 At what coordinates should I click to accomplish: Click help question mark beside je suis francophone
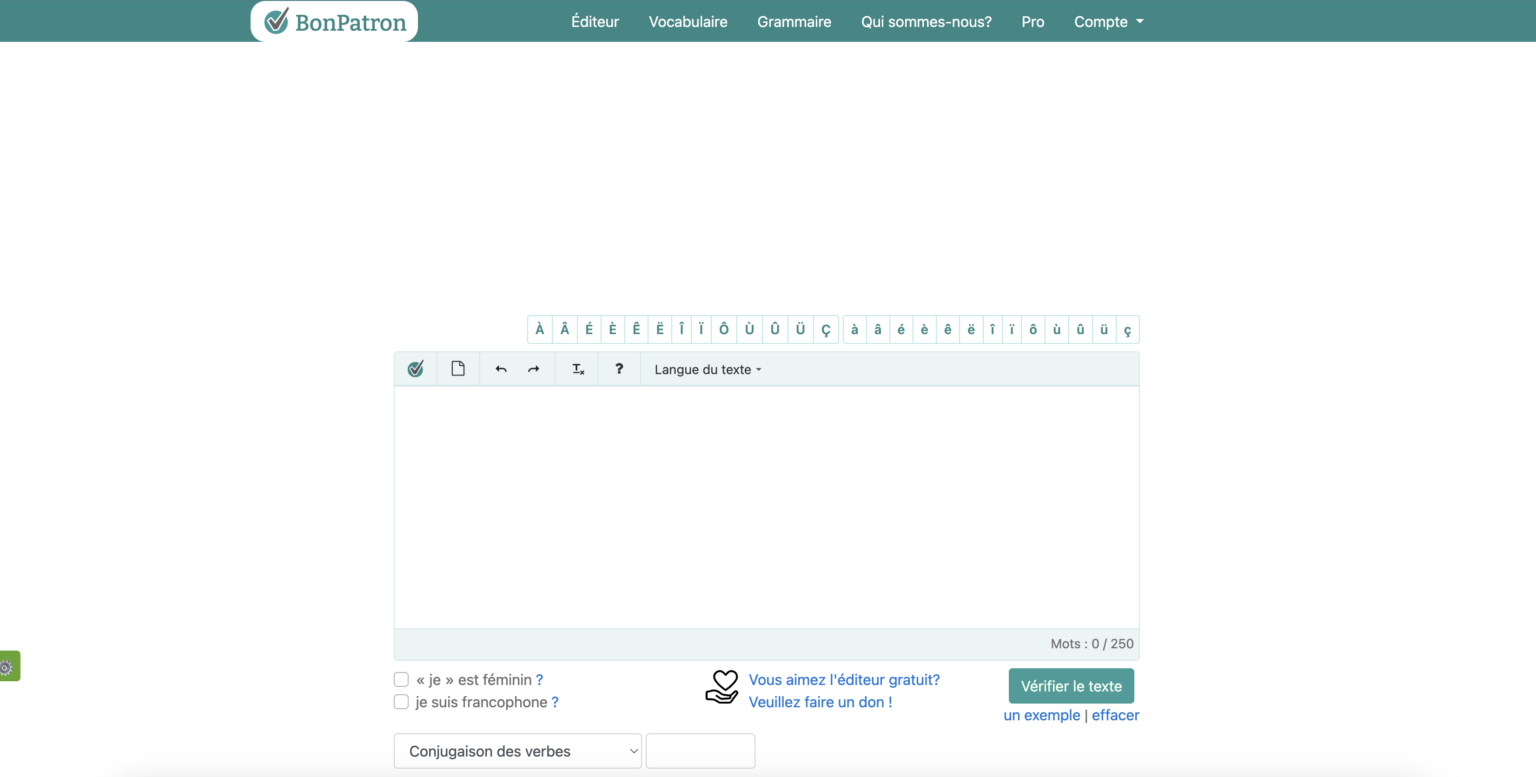555,702
